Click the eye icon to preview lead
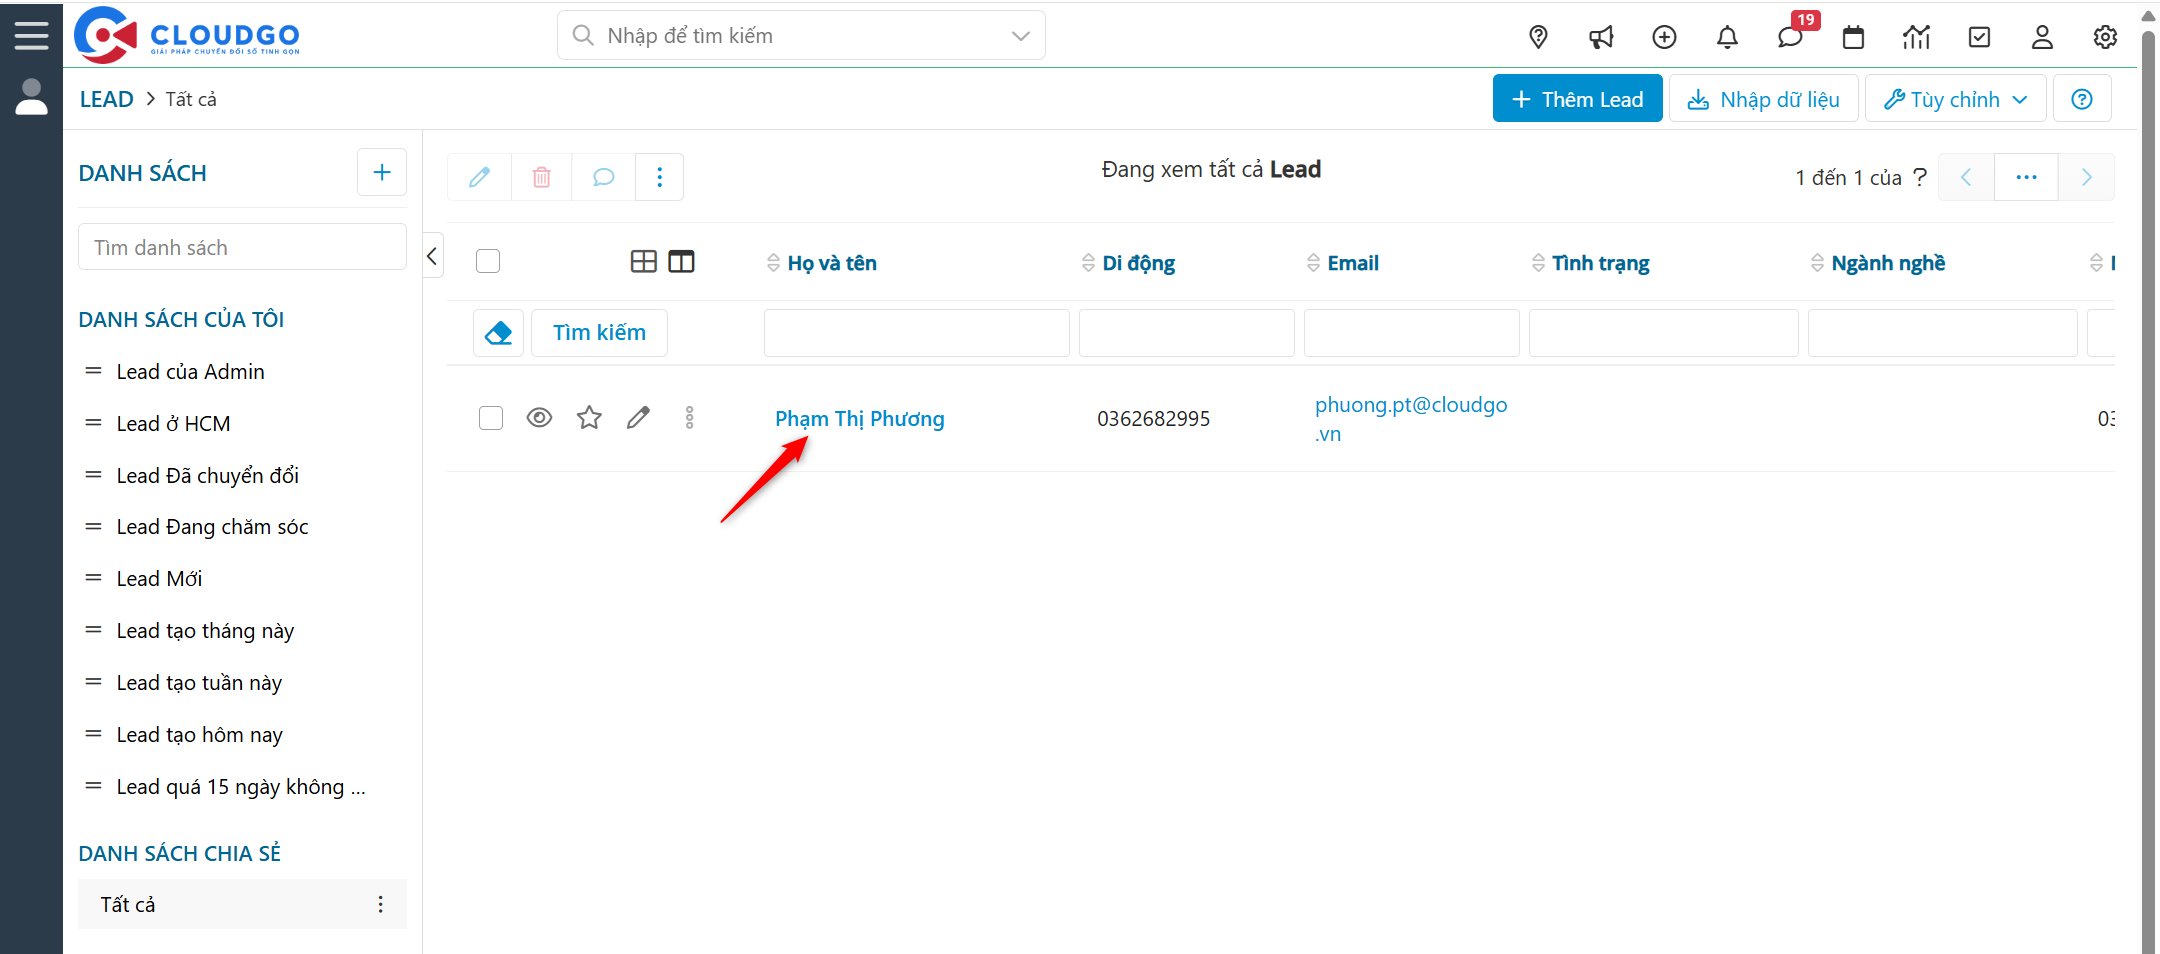 click(x=539, y=418)
